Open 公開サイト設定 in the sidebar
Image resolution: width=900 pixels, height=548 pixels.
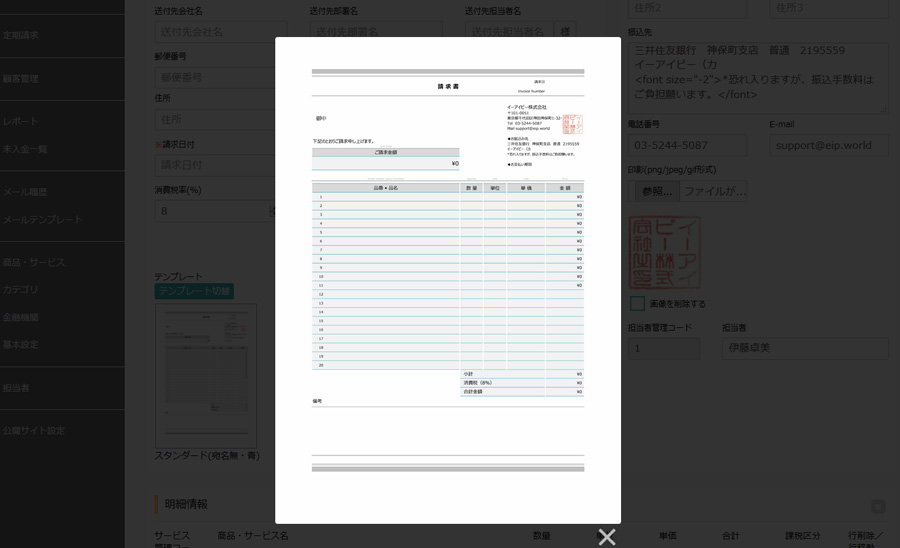point(33,430)
